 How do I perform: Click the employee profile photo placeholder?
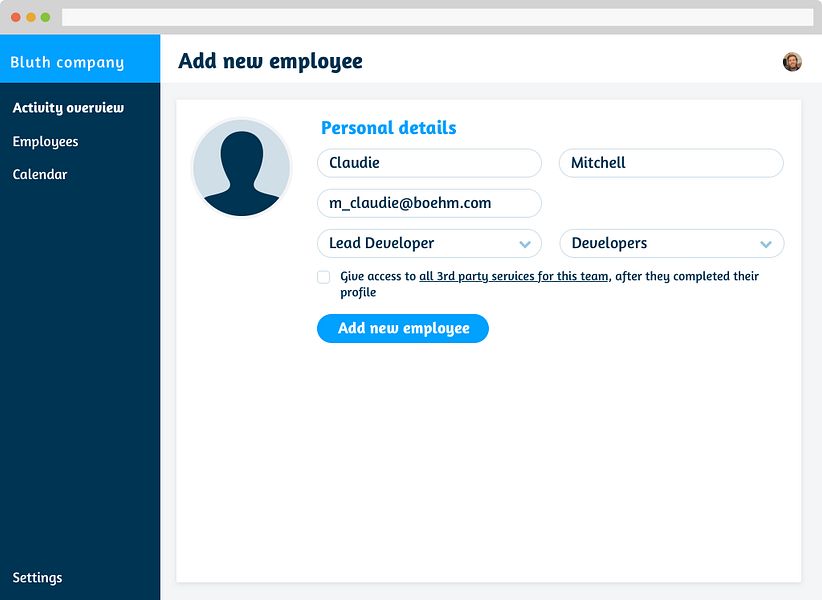tap(242, 167)
